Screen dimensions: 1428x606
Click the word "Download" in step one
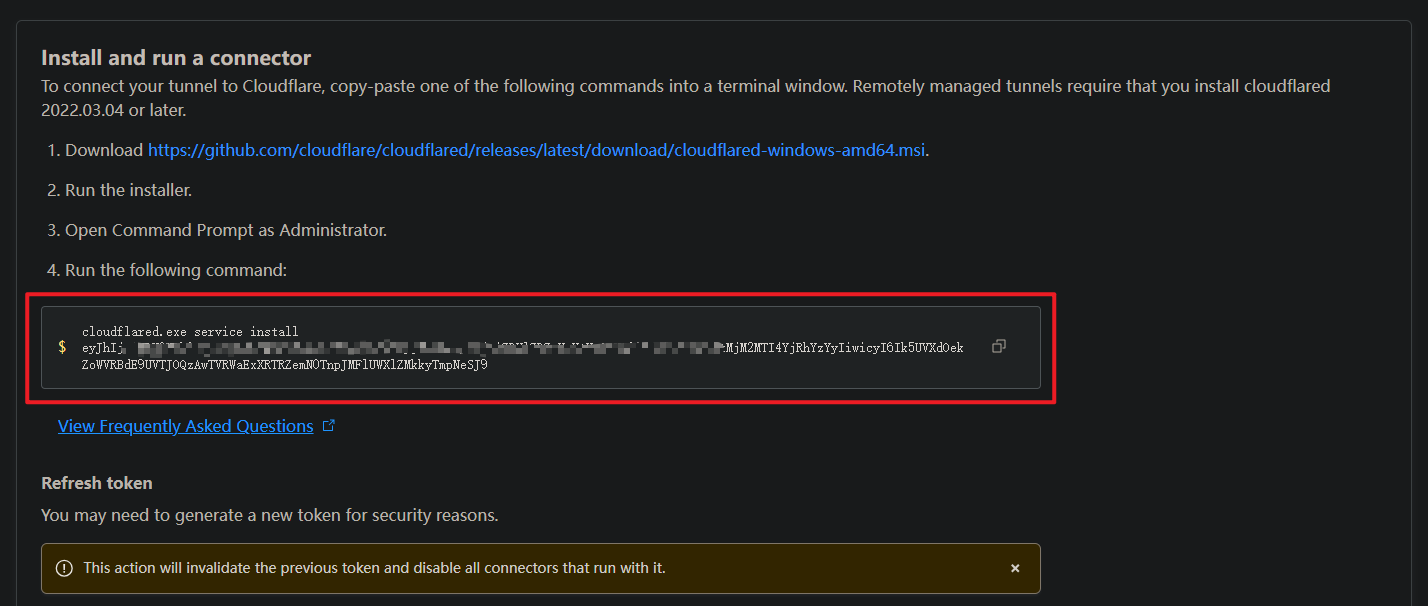[104, 150]
